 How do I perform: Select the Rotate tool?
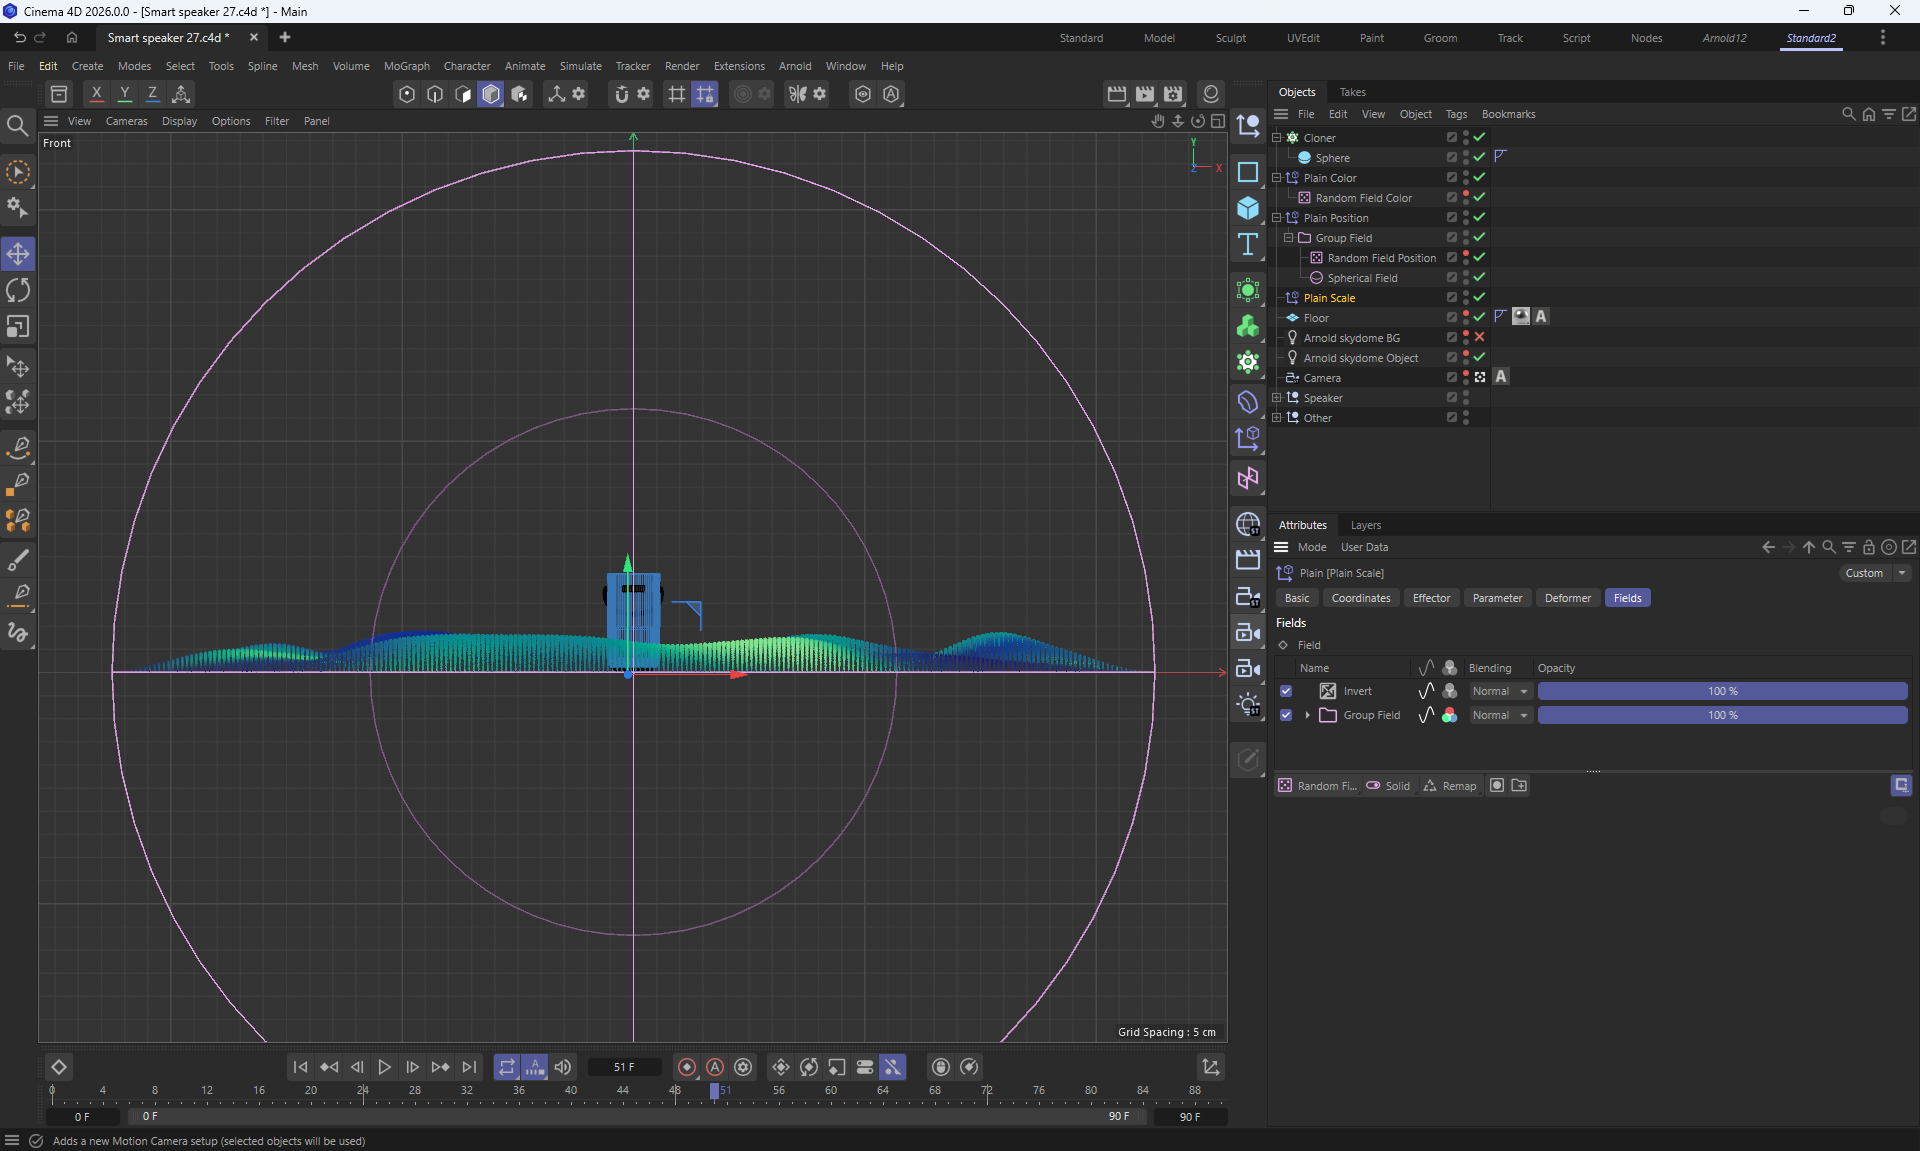(x=18, y=290)
